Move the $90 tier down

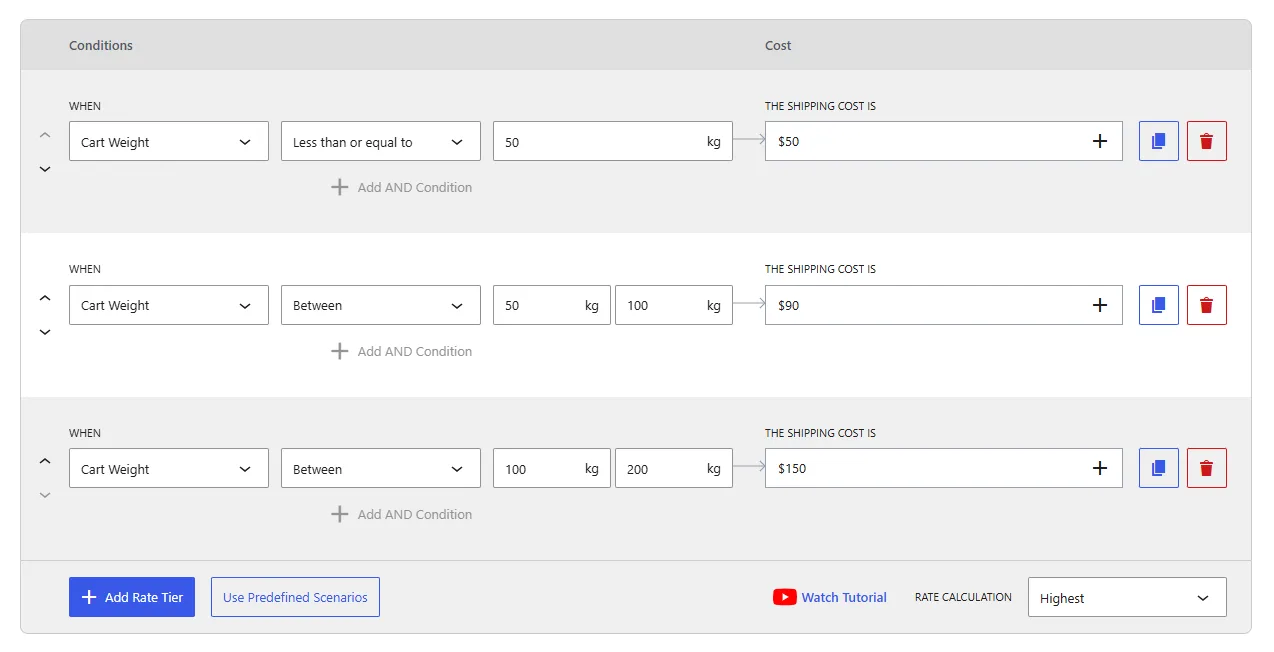click(45, 332)
